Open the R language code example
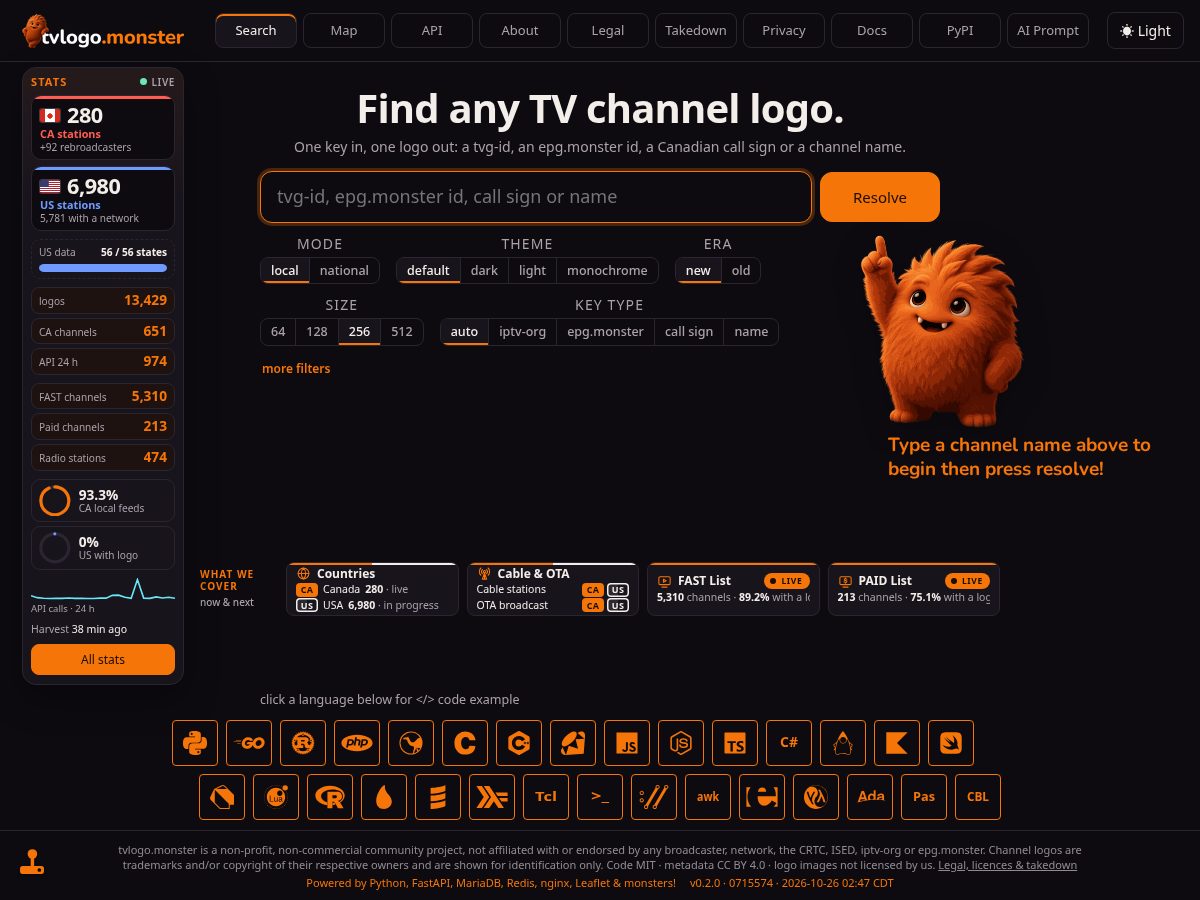The image size is (1200, 900). coord(330,797)
